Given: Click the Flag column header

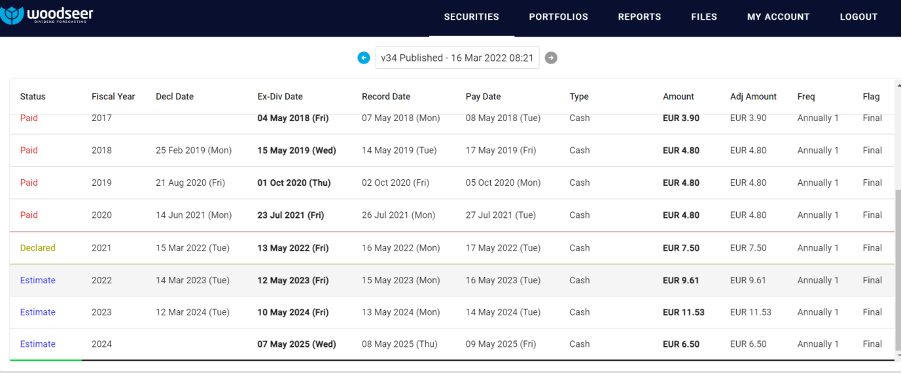Looking at the screenshot, I should (872, 97).
